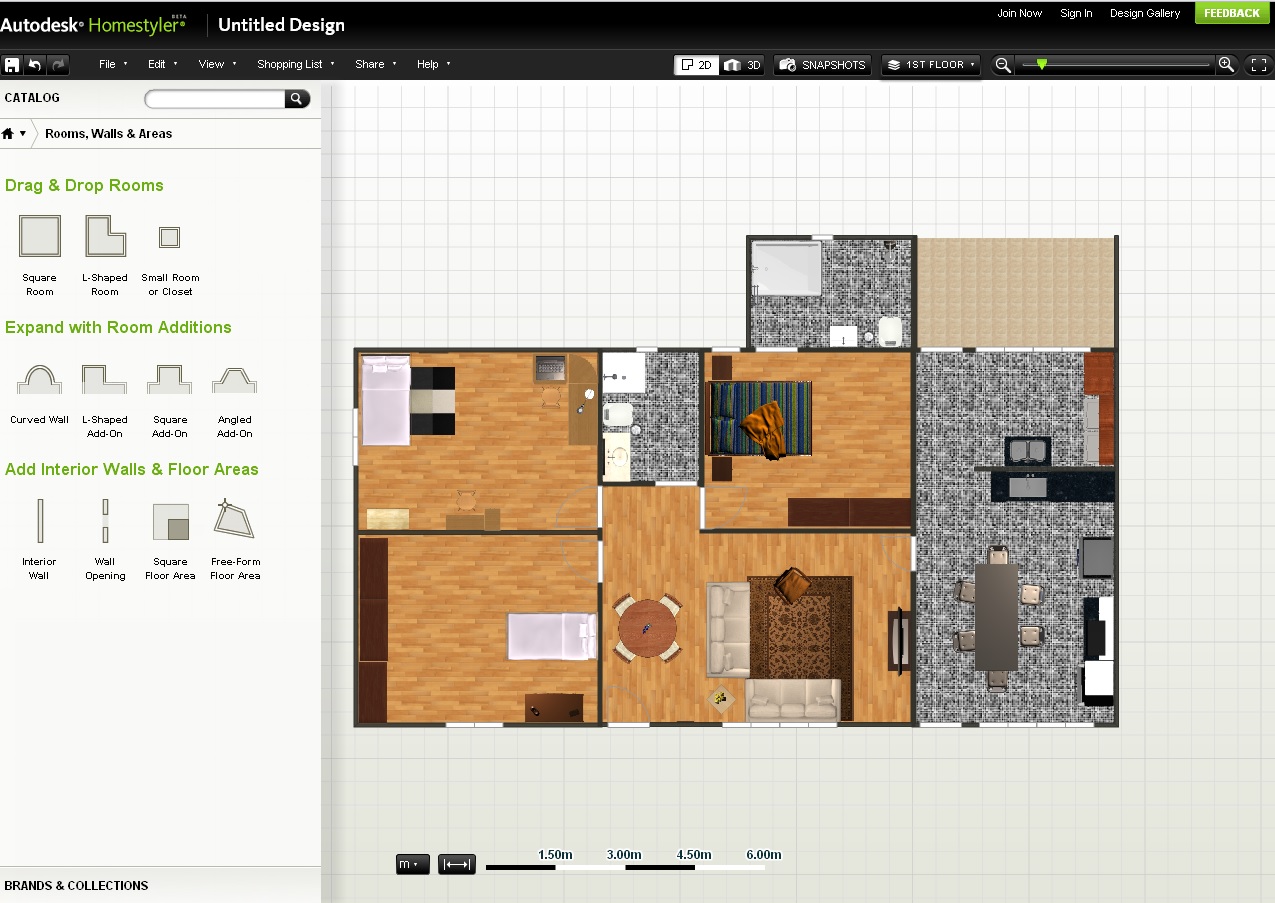The image size is (1275, 903).
Task: Open the Design Gallery link
Action: 1145,13
